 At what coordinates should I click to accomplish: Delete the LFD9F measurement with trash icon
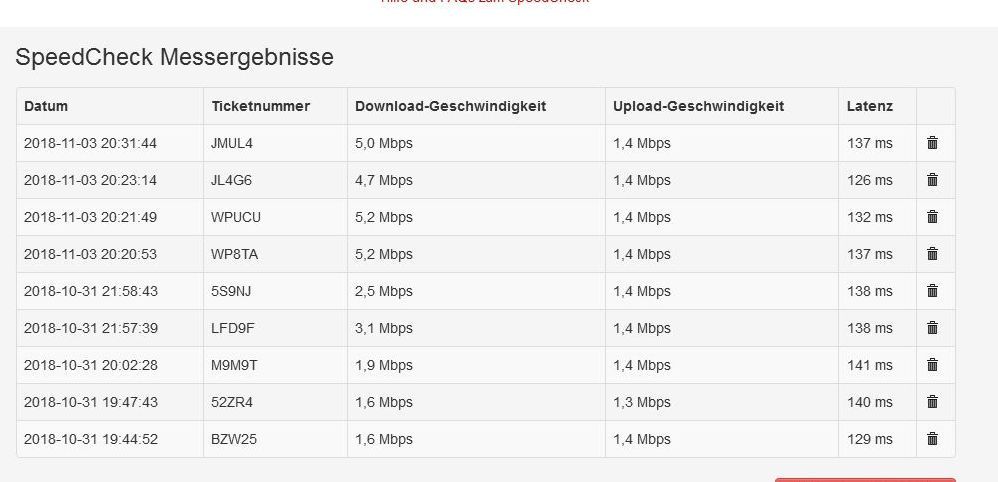[x=932, y=328]
